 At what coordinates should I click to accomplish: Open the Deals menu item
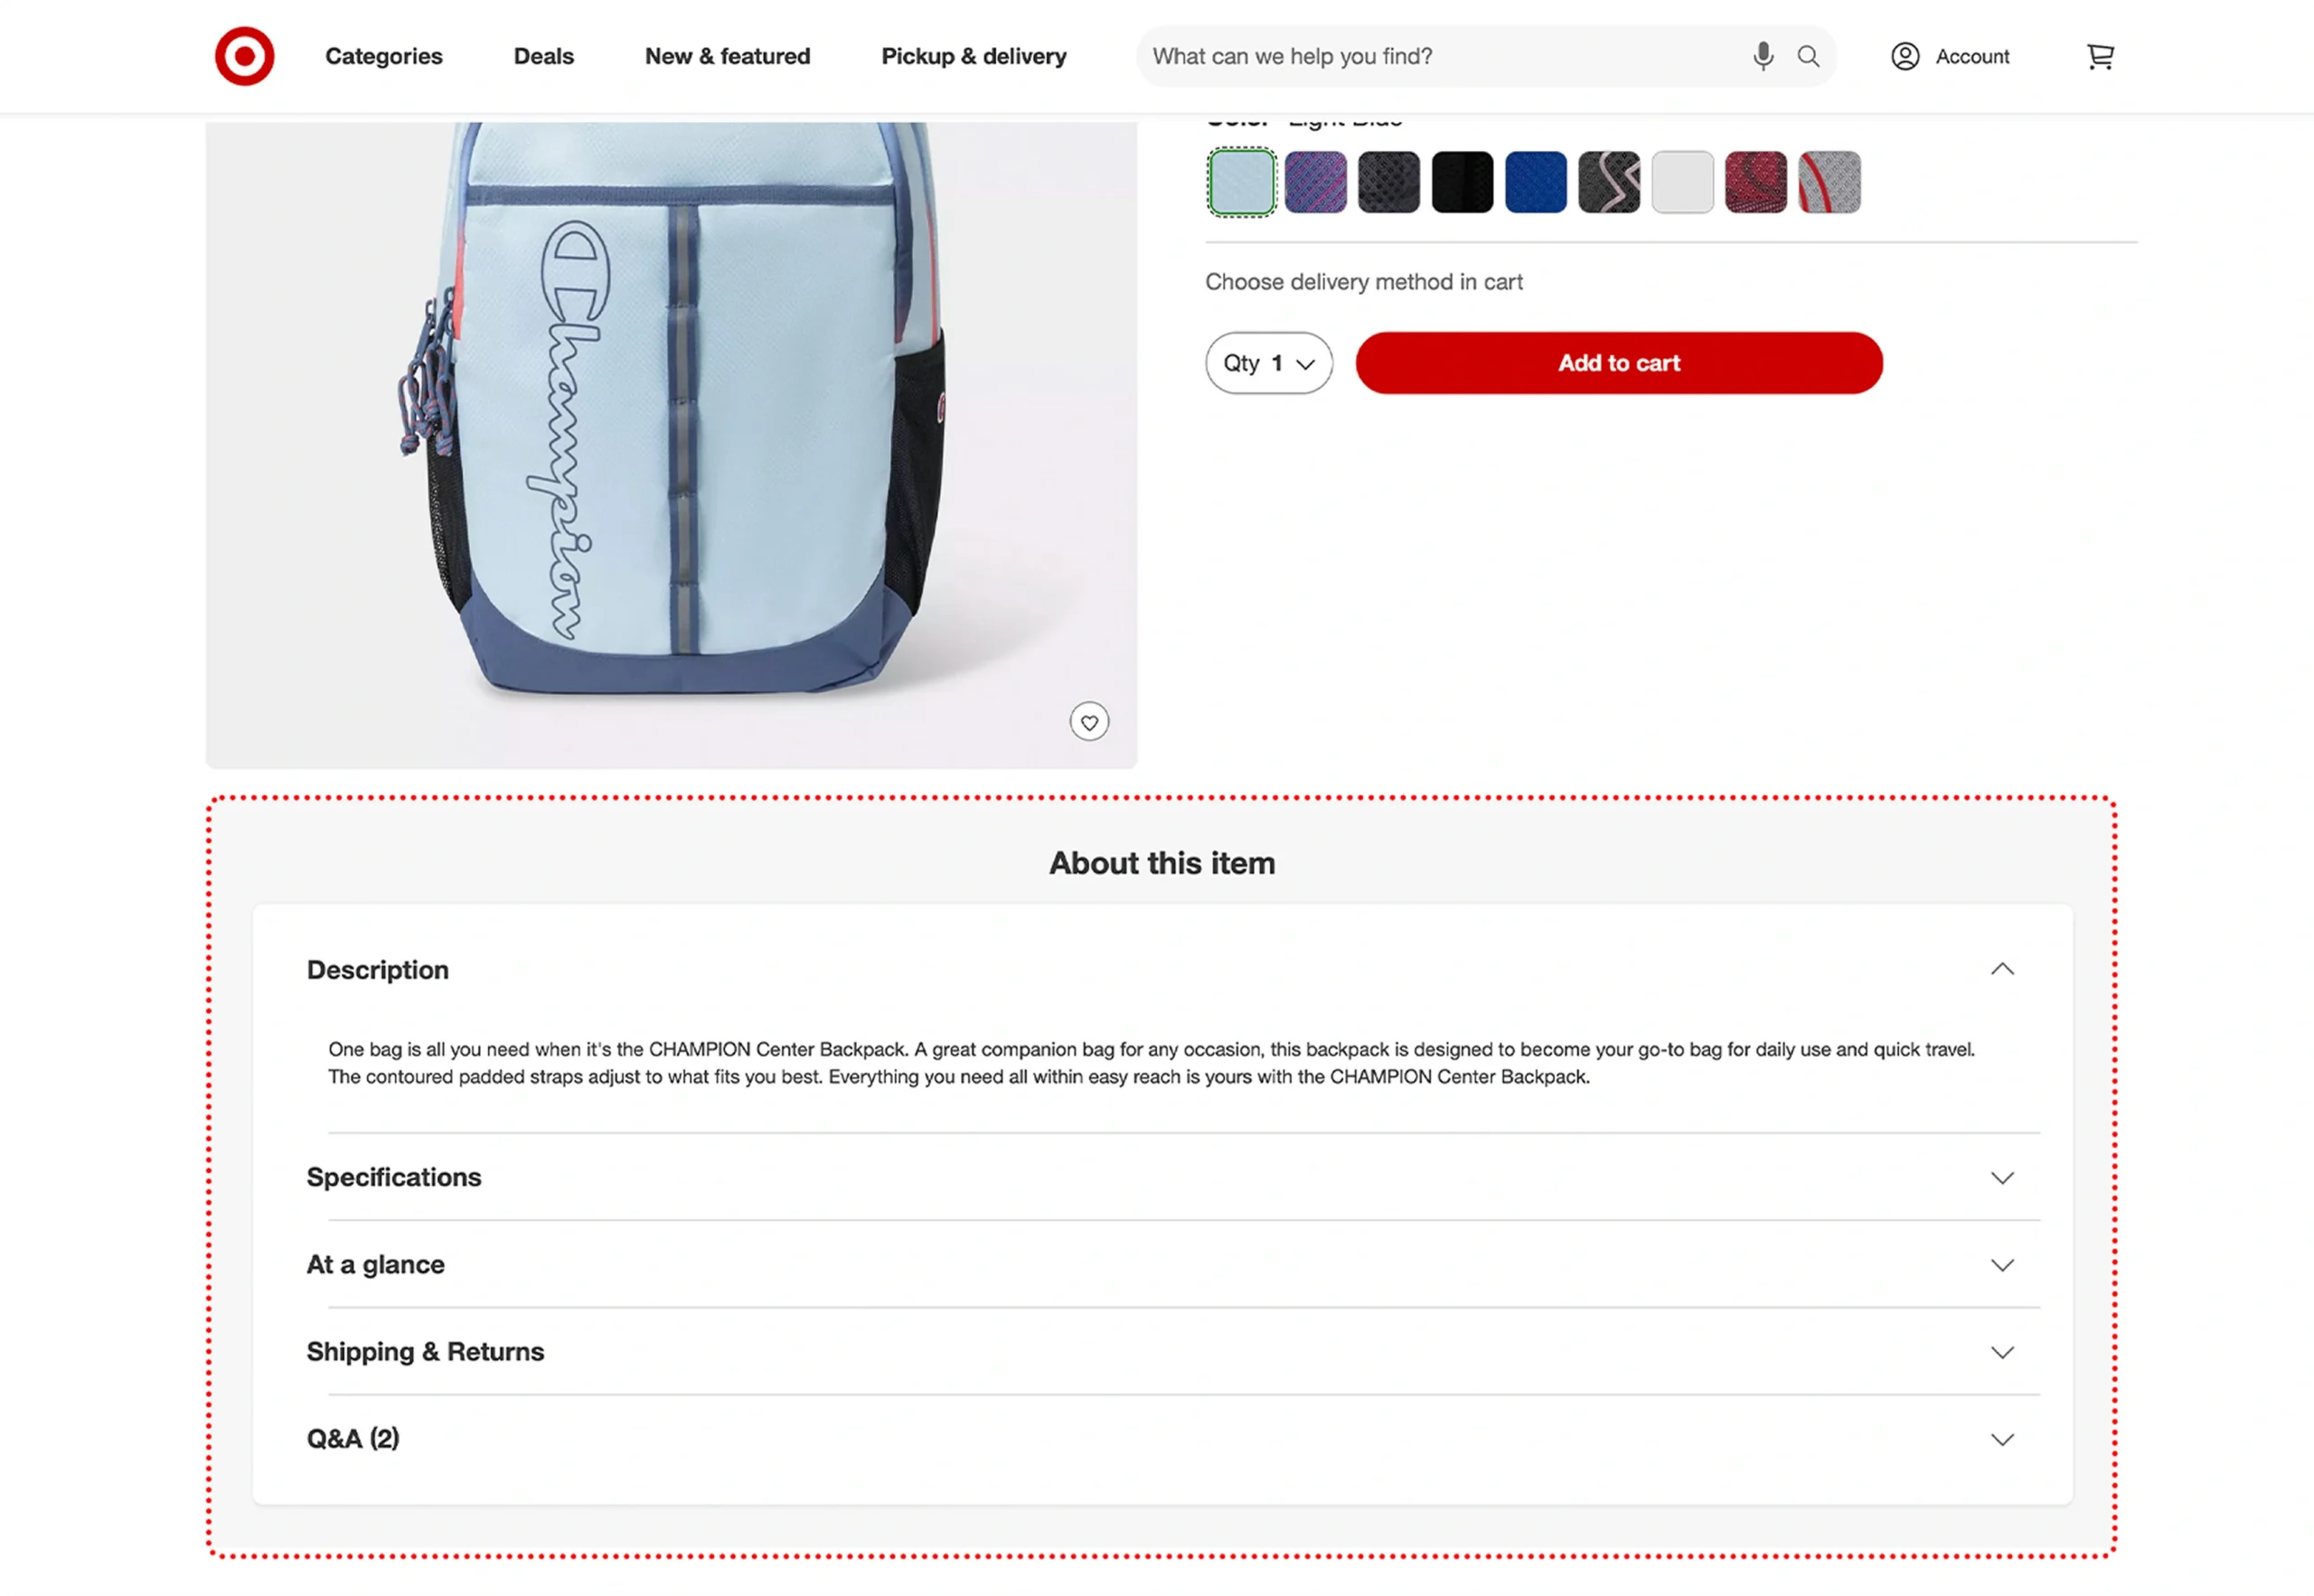pos(543,56)
